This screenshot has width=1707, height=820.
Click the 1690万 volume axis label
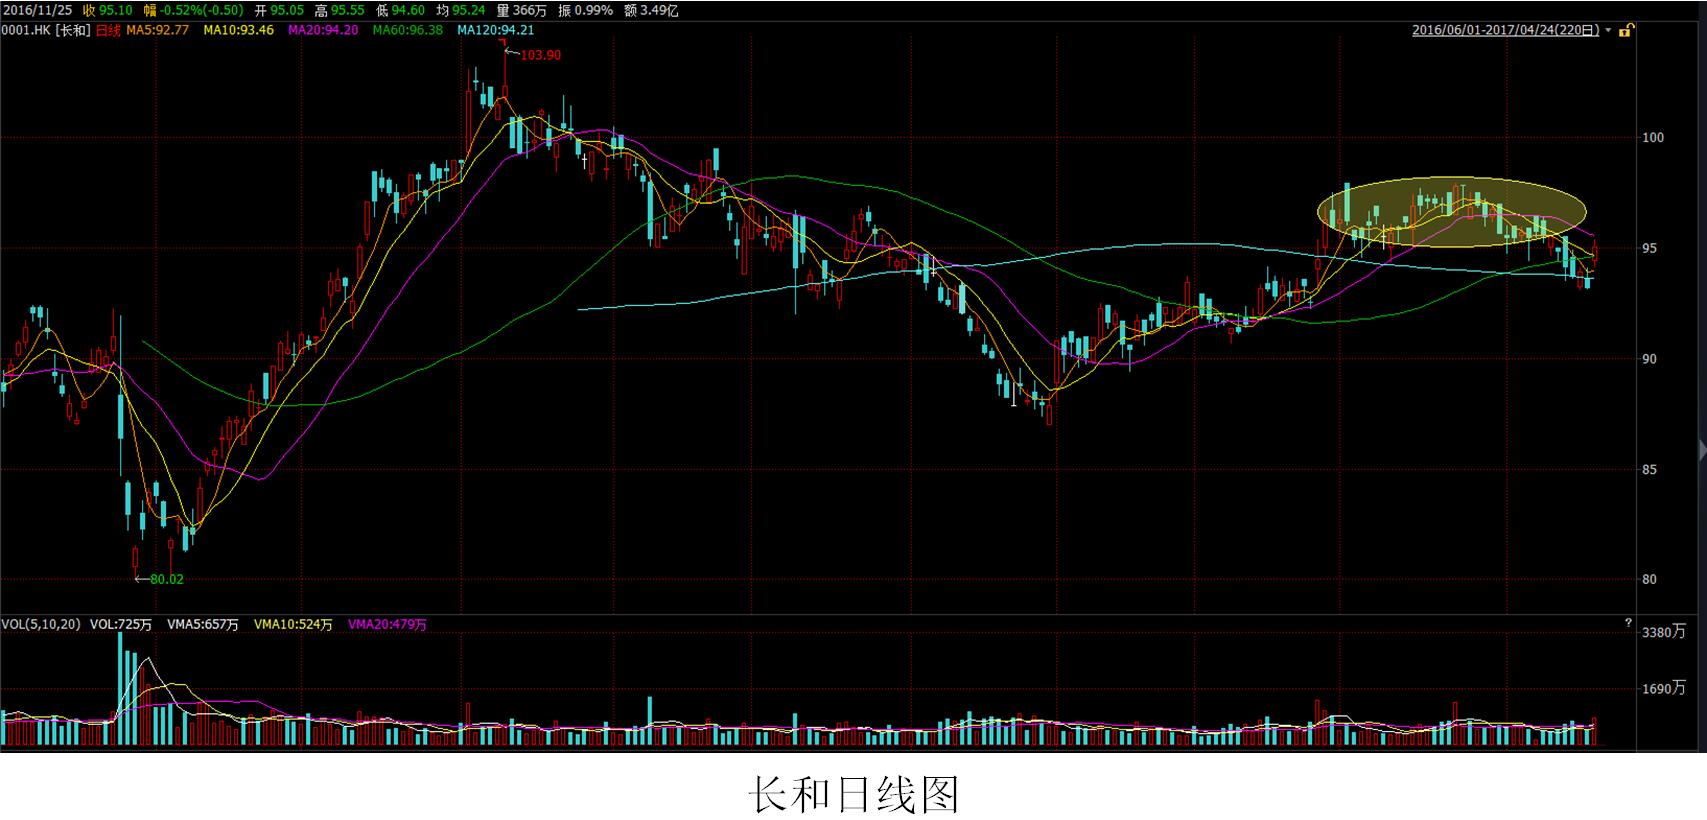coord(1664,688)
